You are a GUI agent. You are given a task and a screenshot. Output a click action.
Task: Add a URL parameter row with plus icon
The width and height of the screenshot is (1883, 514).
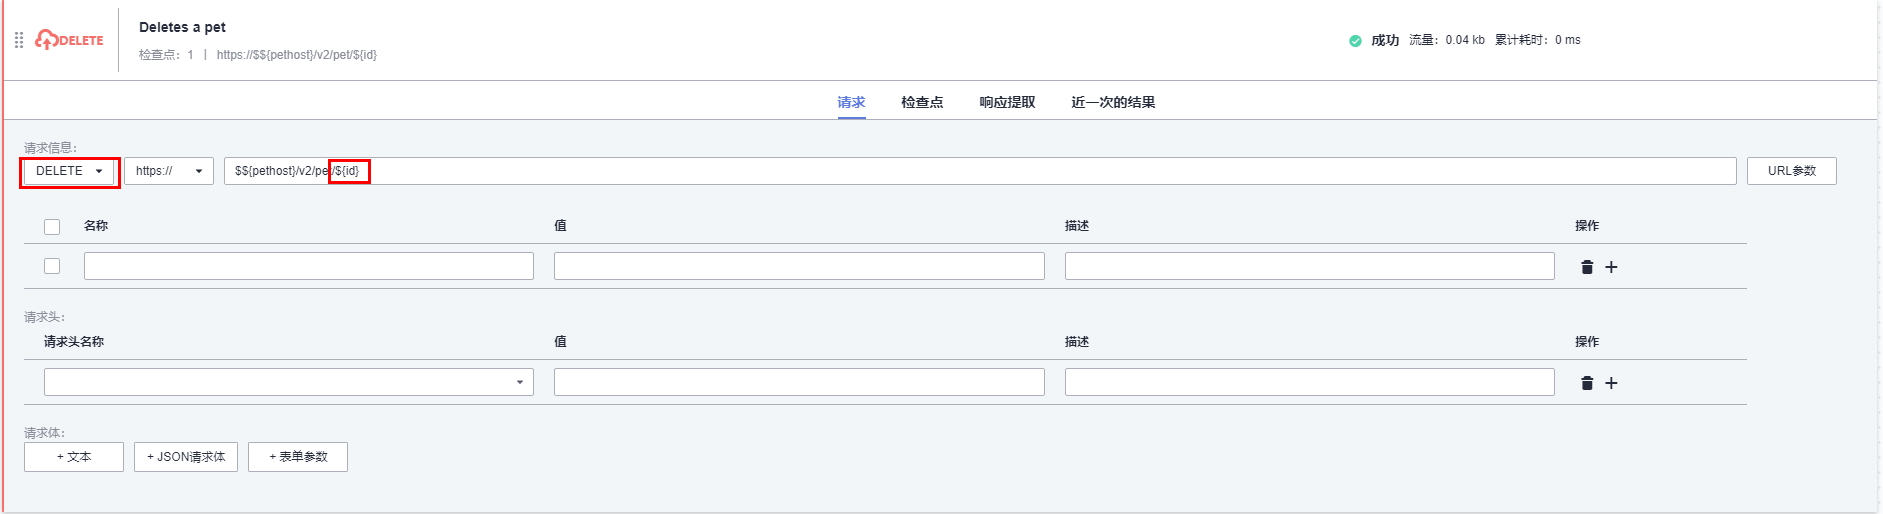pos(1611,267)
